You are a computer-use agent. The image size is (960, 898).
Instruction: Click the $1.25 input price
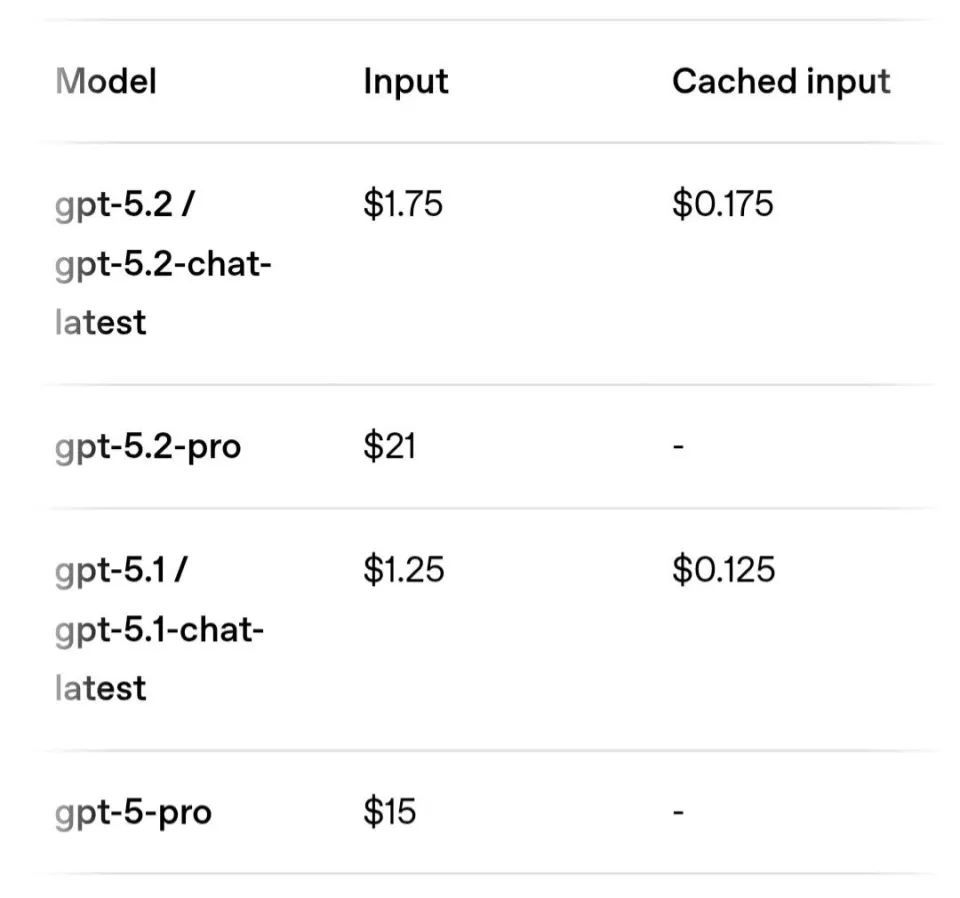403,570
